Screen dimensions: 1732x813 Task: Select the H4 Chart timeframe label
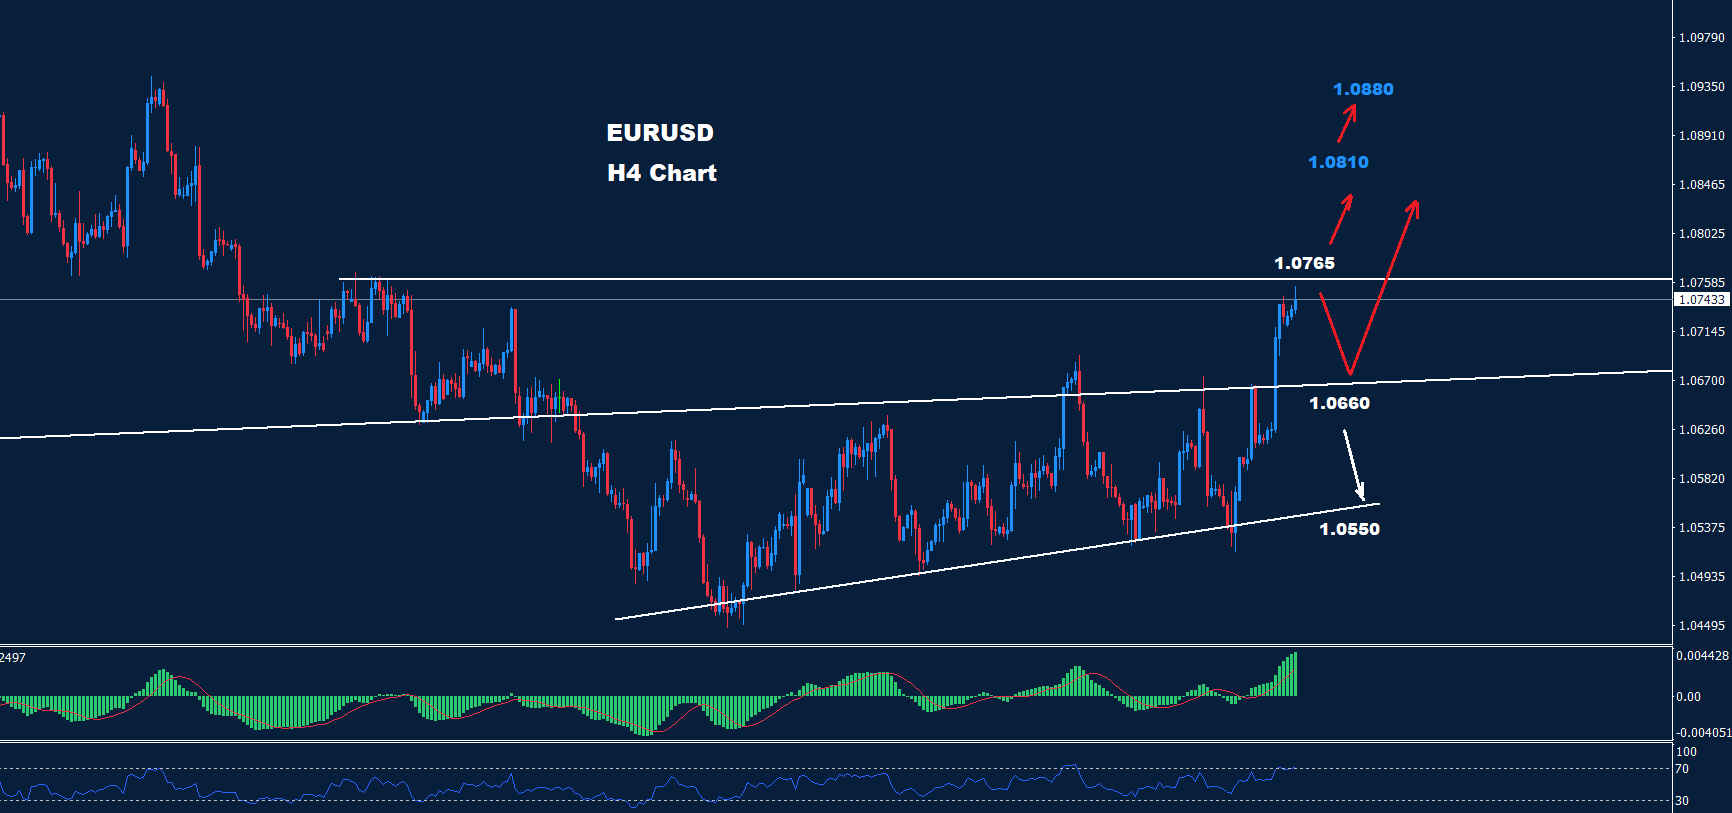coord(661,173)
